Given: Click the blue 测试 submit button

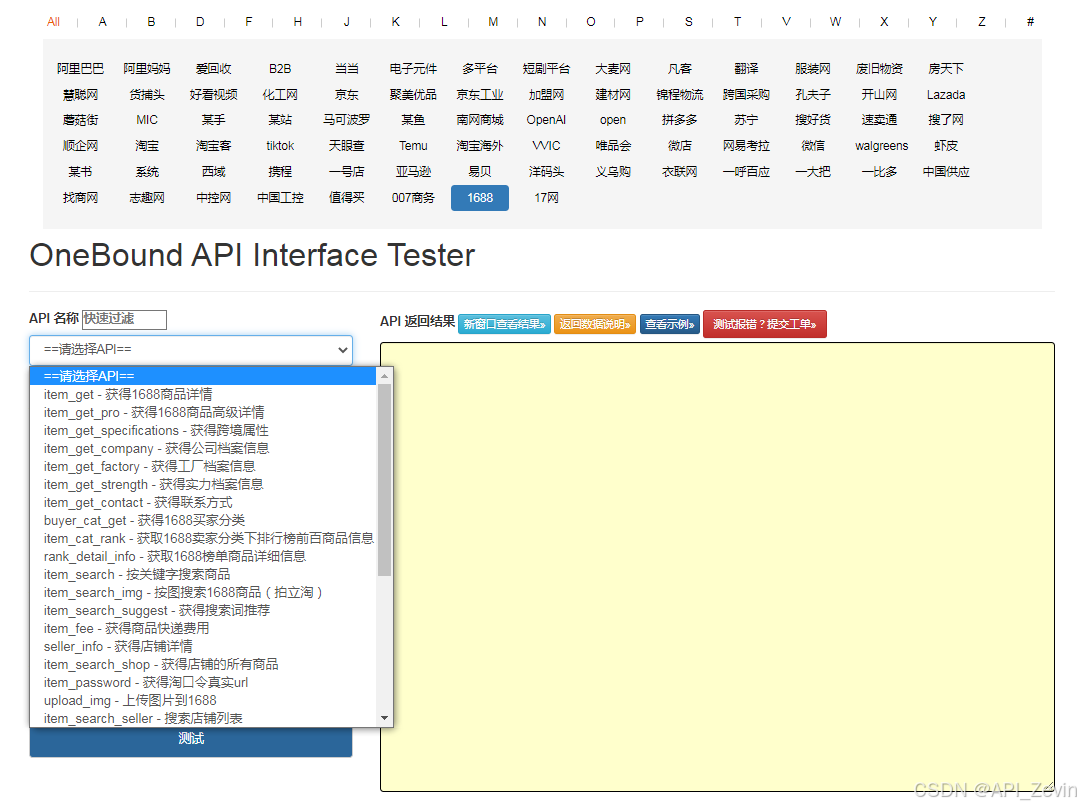Looking at the screenshot, I should (x=191, y=741).
